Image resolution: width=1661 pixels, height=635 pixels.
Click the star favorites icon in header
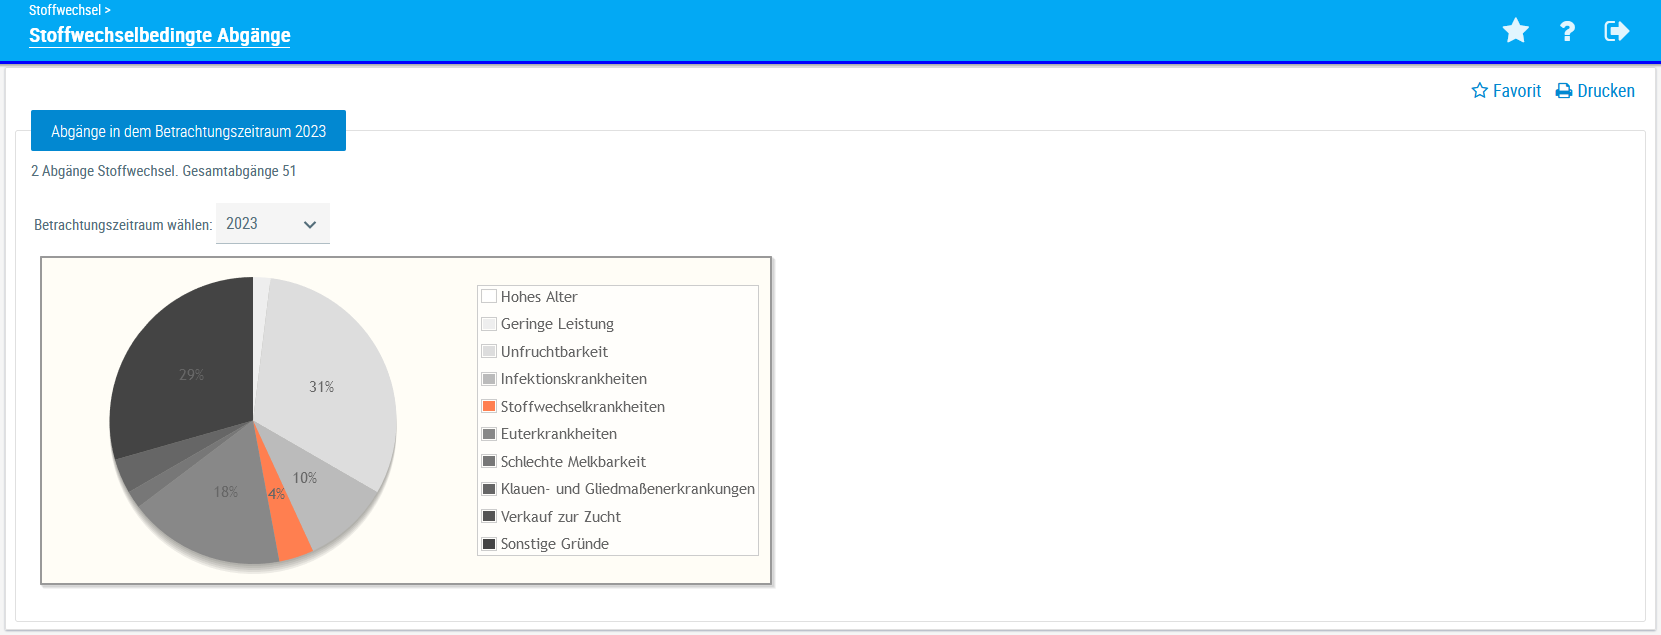[x=1516, y=31]
